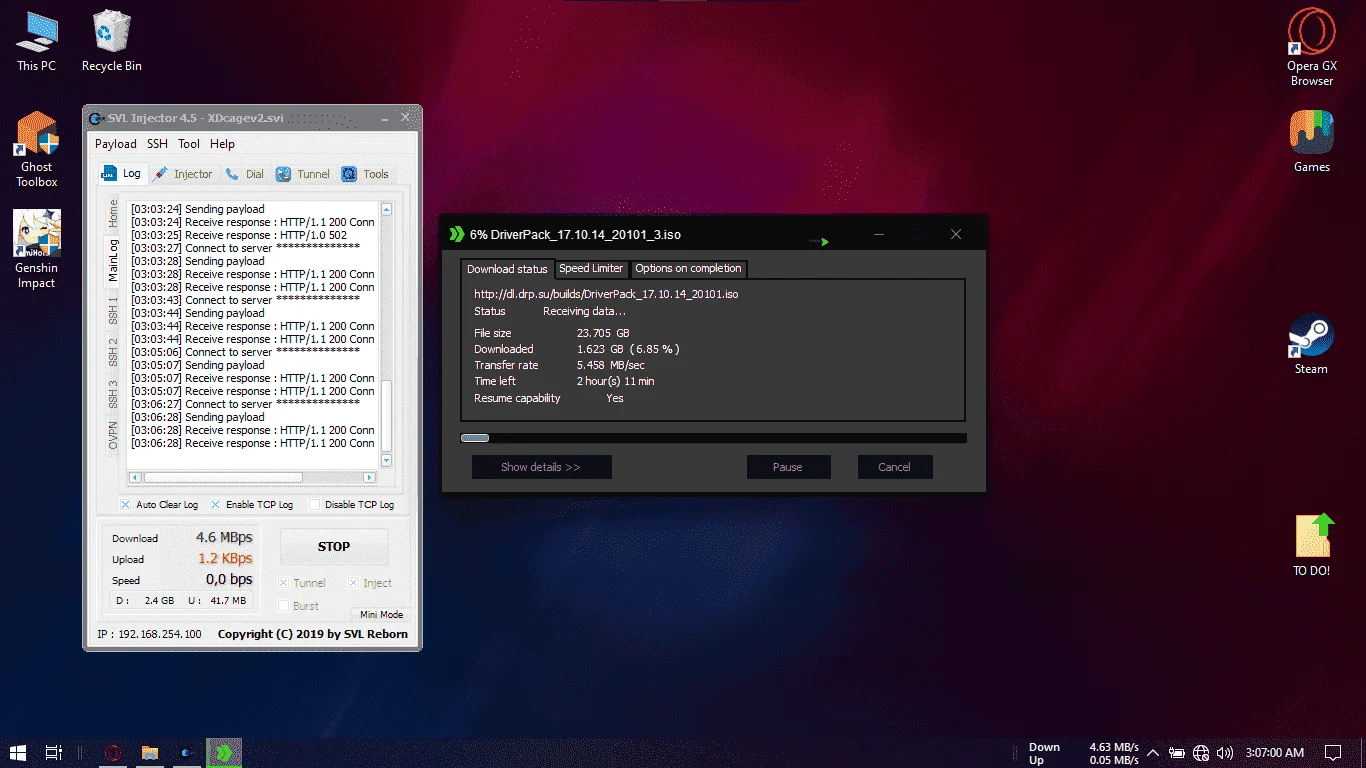This screenshot has width=1366, height=768.
Task: Select Opera GX taskbar icon
Action: coord(113,752)
